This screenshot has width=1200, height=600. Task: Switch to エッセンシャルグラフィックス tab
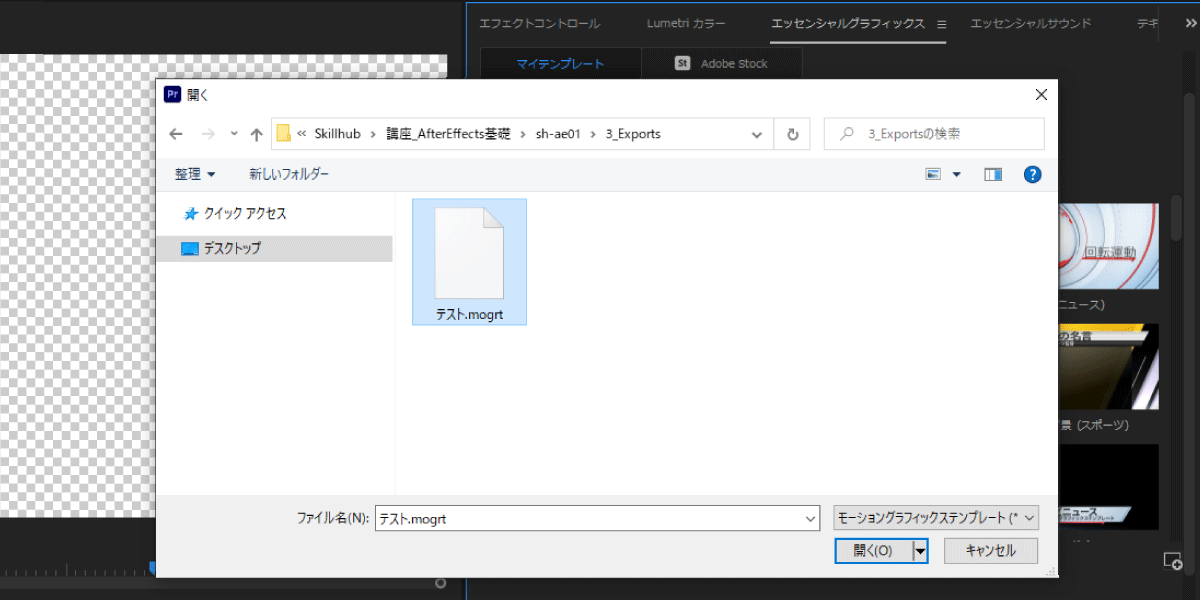coord(848,23)
